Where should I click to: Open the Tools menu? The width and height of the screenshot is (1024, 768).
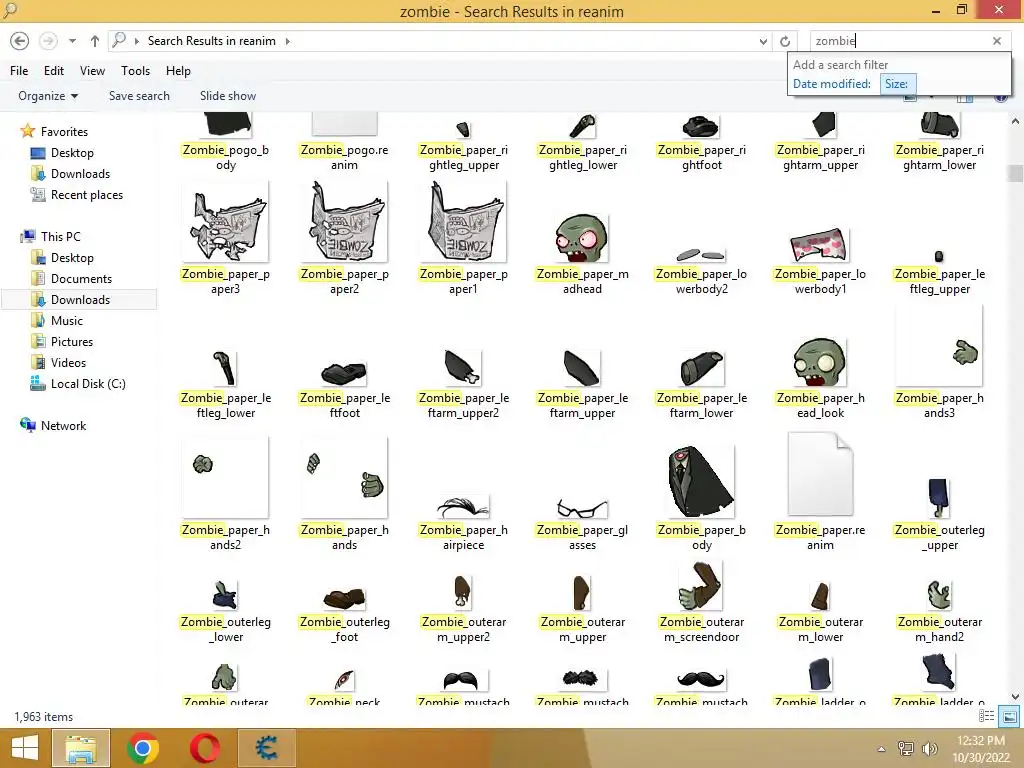coord(135,71)
